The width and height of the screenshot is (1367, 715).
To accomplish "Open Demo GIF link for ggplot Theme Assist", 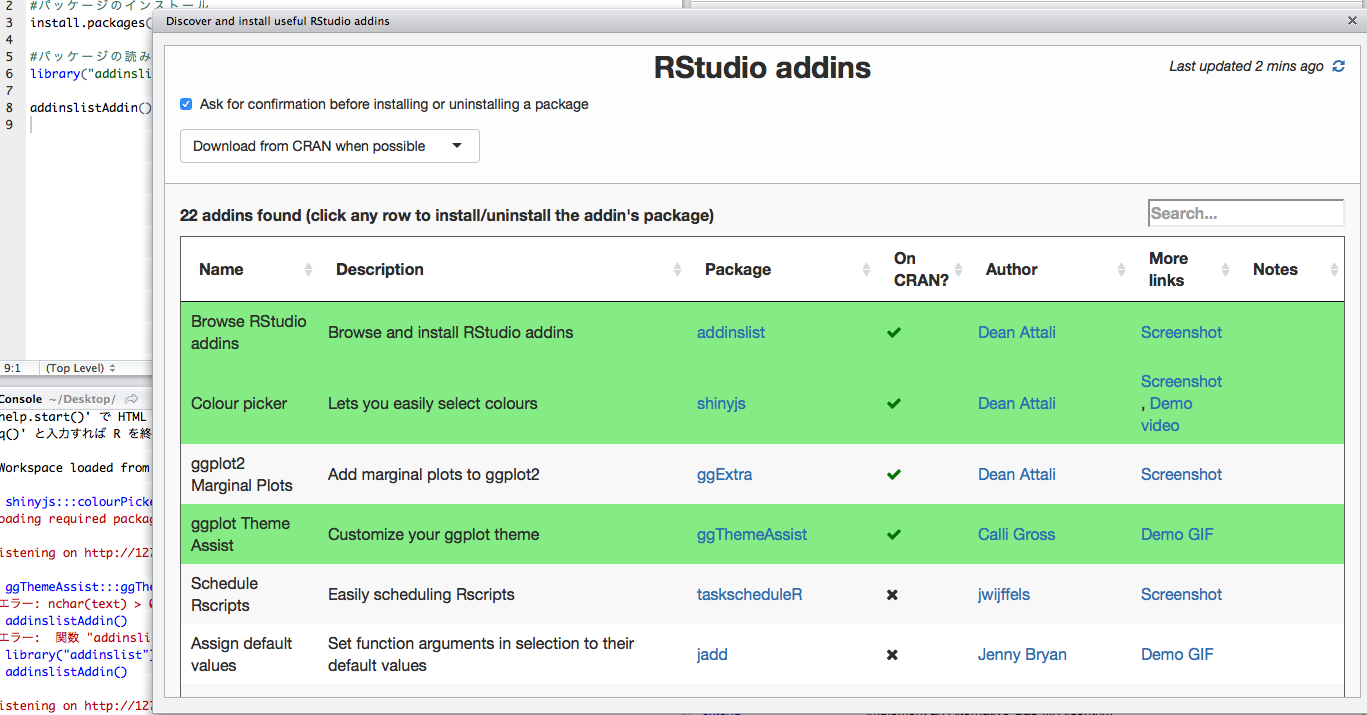I will click(x=1177, y=534).
